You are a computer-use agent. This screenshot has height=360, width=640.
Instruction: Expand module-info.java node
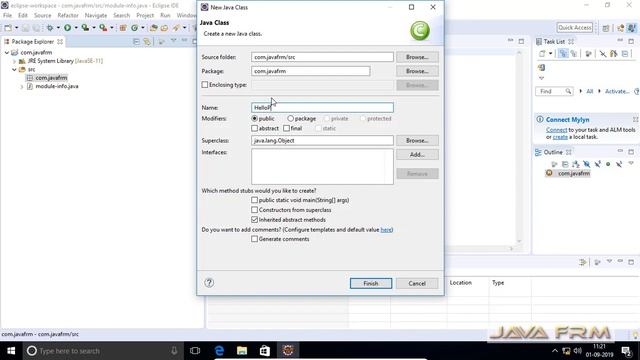(22, 87)
